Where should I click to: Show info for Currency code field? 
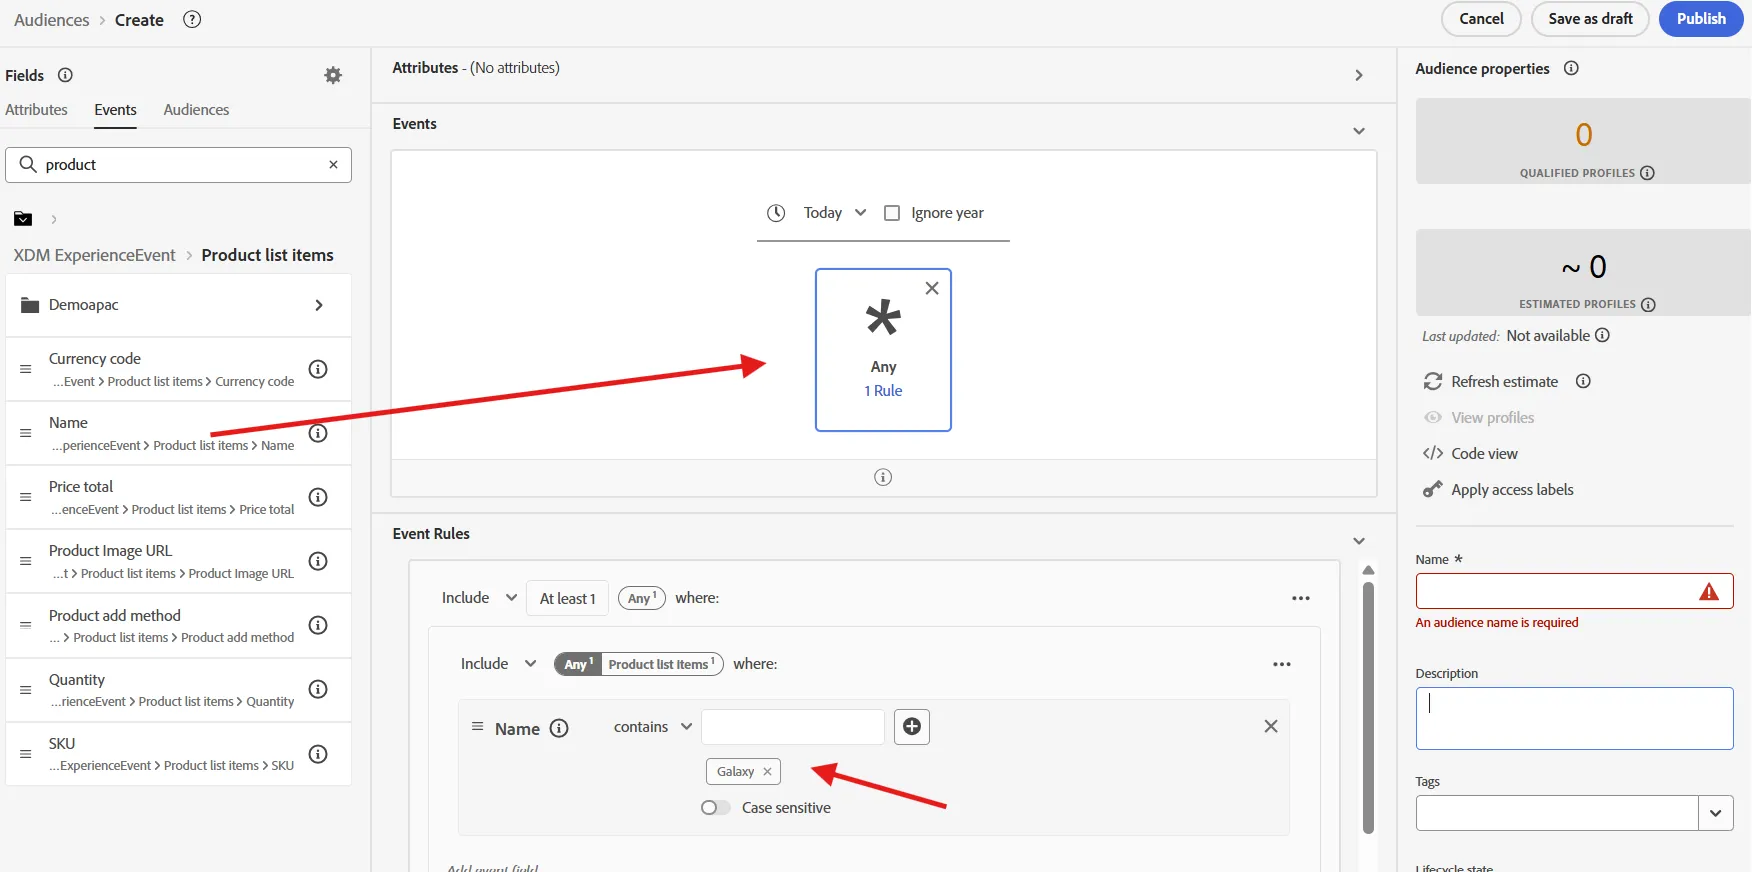click(x=318, y=369)
